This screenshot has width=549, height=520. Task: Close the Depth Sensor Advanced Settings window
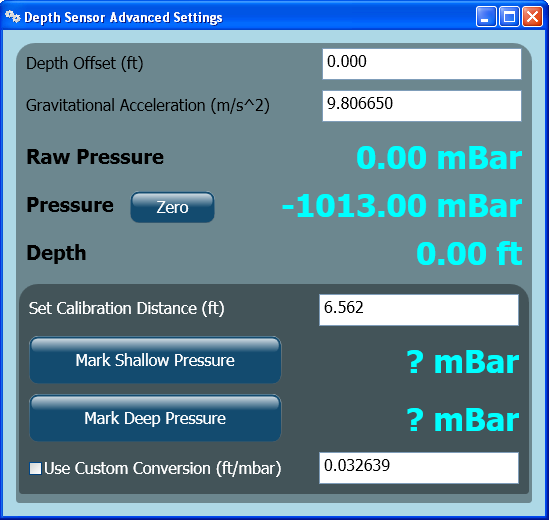pyautogui.click(x=532, y=16)
